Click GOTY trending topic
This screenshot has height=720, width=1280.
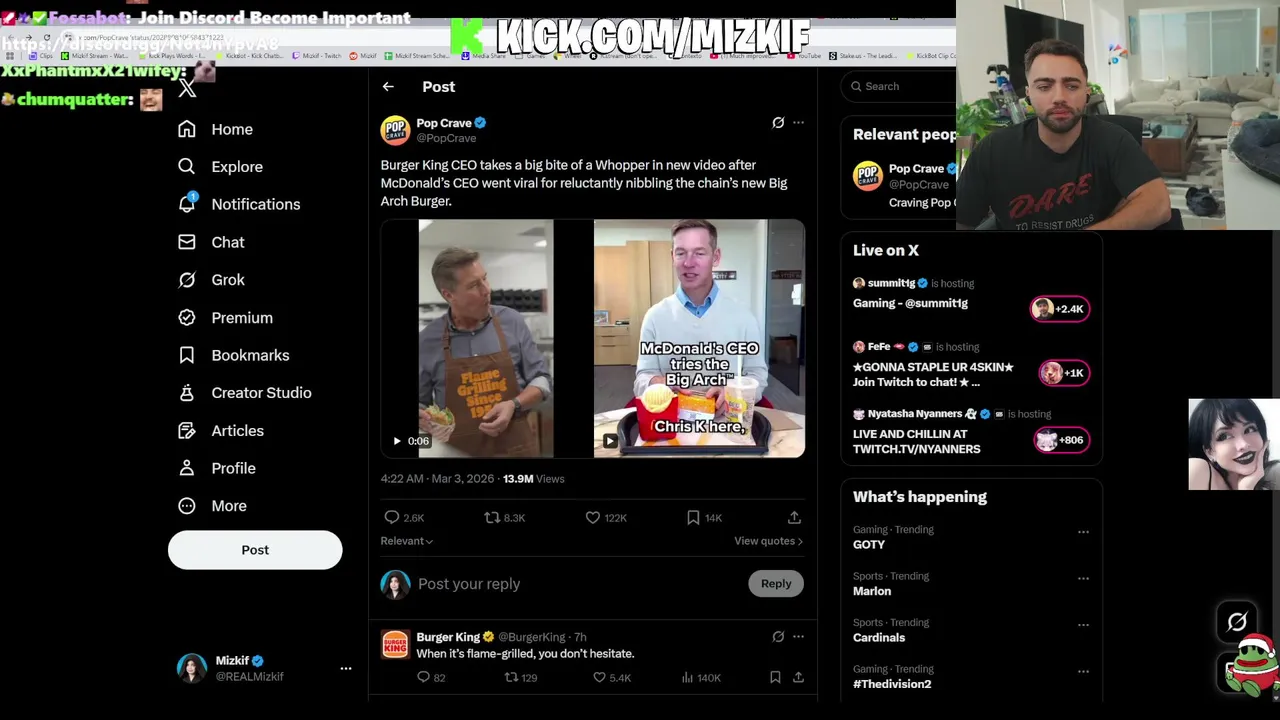pyautogui.click(x=869, y=545)
